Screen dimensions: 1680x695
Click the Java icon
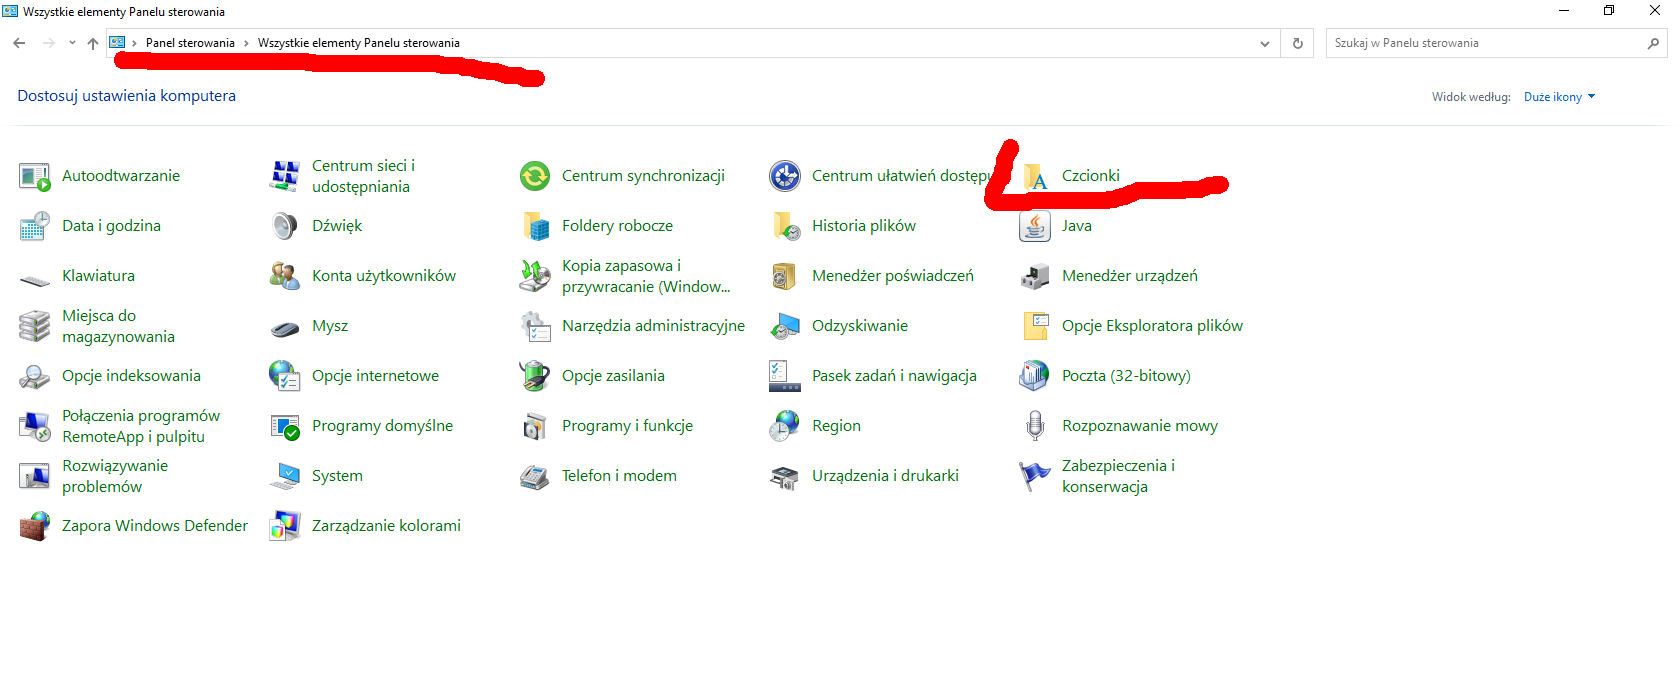(1034, 226)
